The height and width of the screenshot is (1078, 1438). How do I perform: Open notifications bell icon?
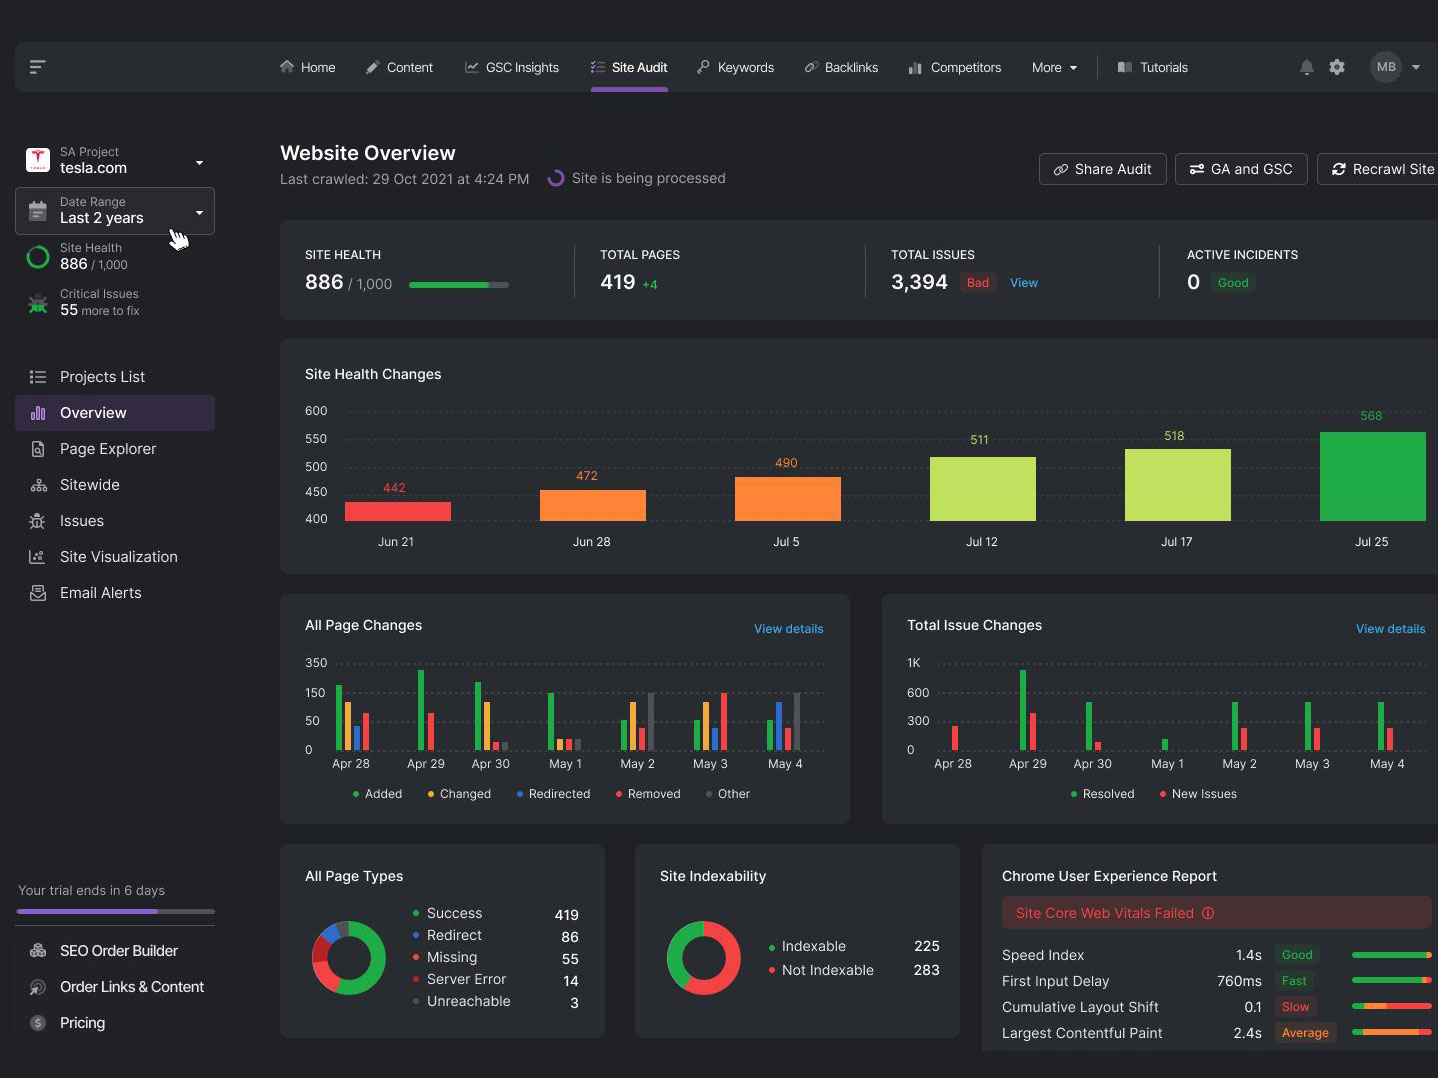pos(1306,67)
